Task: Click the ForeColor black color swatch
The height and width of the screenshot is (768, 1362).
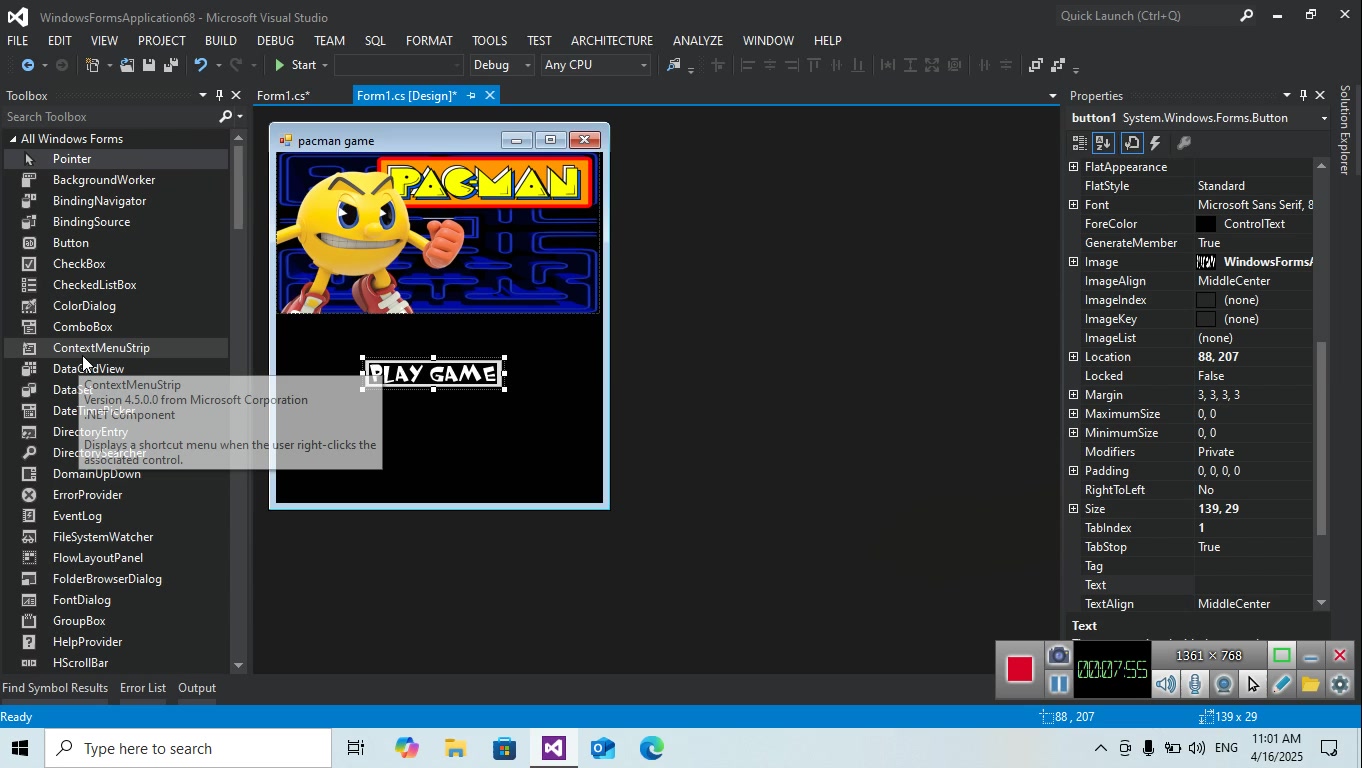Action: [1206, 224]
